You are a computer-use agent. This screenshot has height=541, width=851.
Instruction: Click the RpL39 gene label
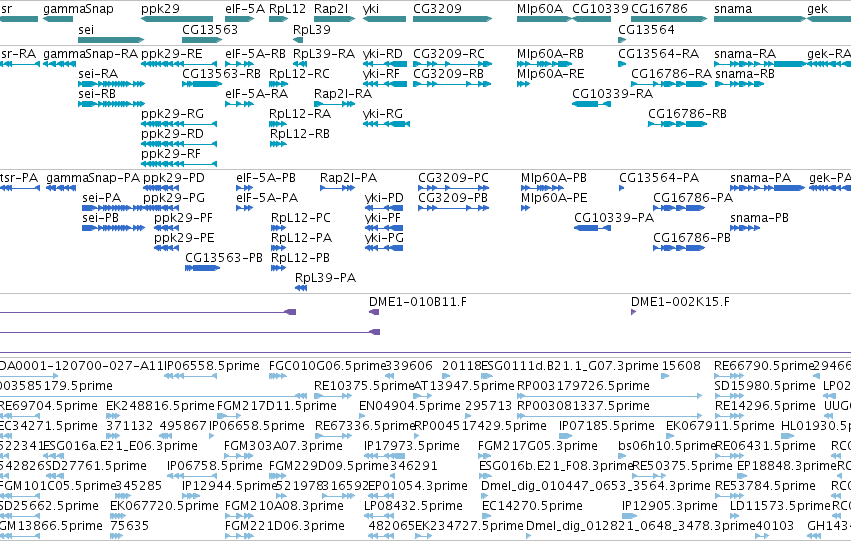click(312, 30)
